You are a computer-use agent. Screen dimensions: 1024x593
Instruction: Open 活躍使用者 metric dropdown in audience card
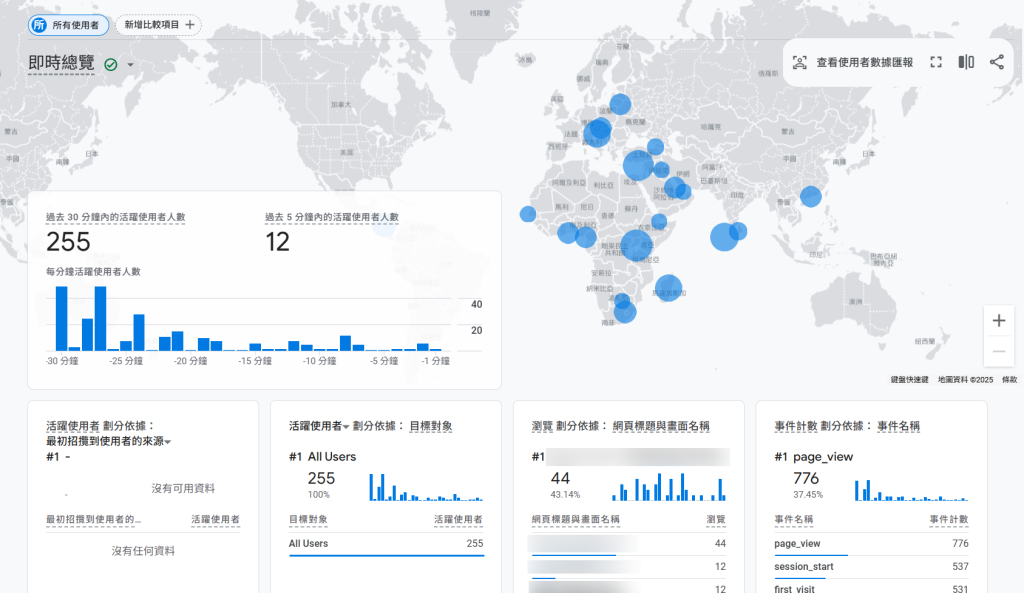pyautogui.click(x=347, y=427)
